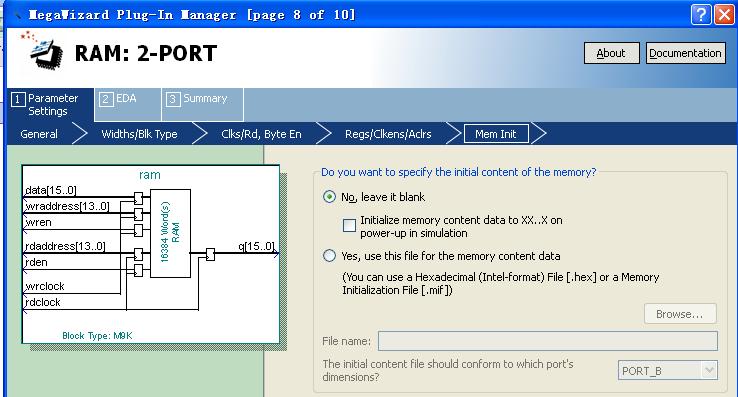Screen dimensions: 738x397
Task: Click the rdclock port label
Action: coord(43,302)
